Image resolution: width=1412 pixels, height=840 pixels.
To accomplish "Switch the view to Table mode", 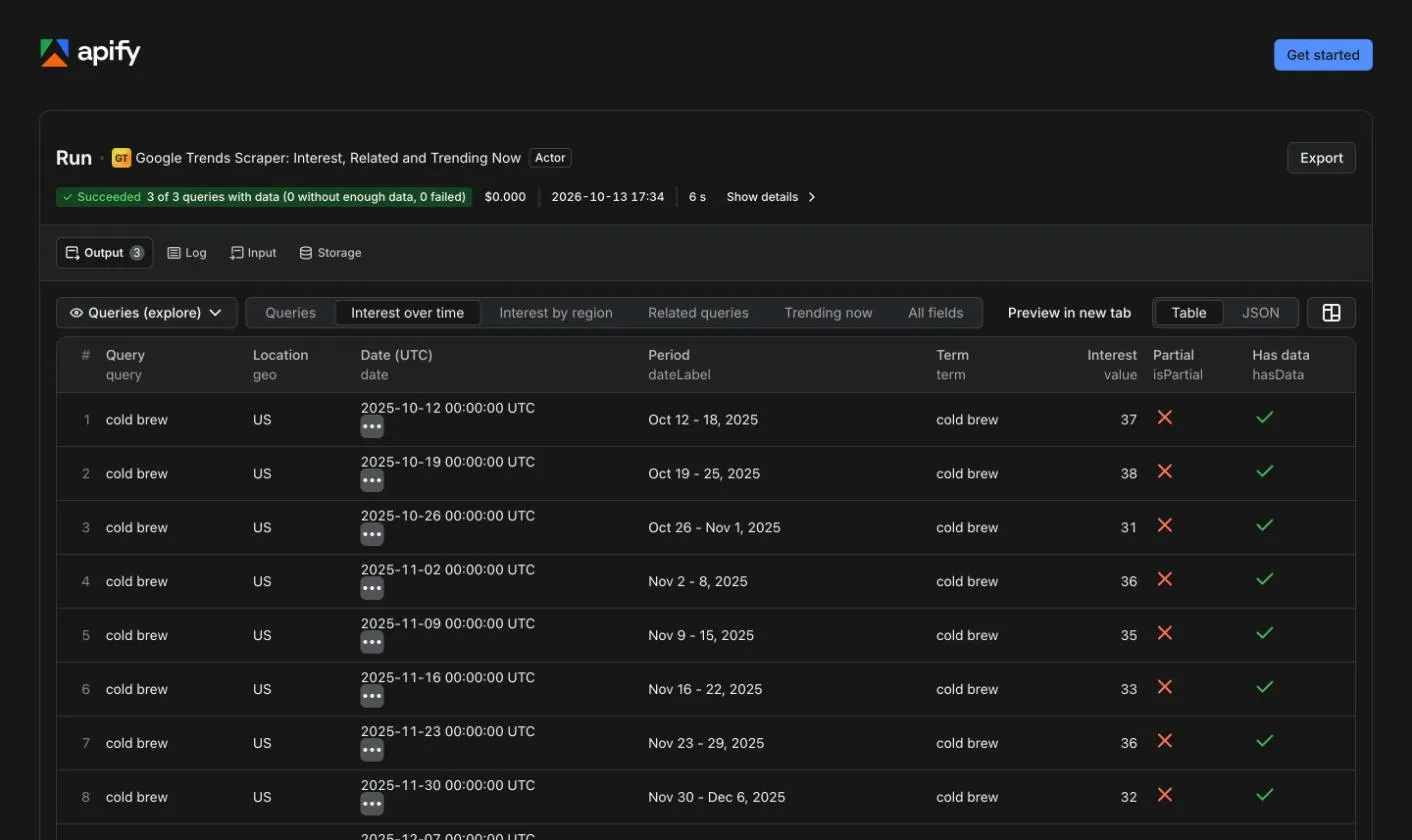I will pyautogui.click(x=1189, y=313).
